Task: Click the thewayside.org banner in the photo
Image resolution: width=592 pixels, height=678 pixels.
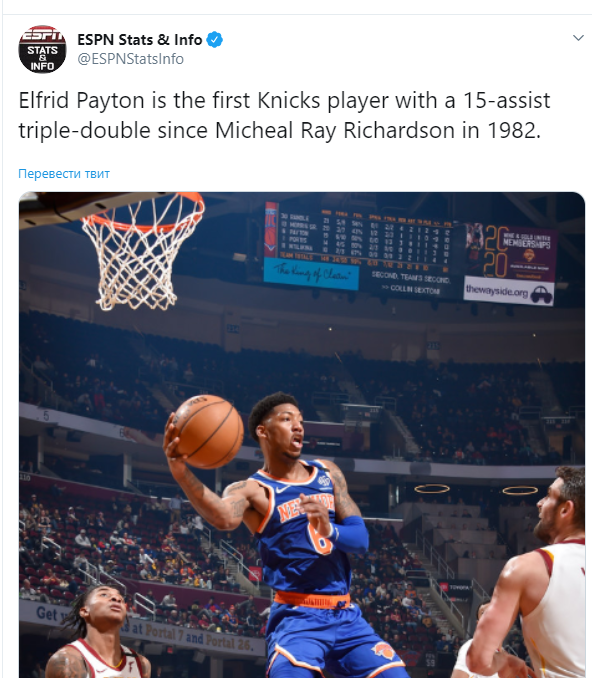Action: coord(509,292)
